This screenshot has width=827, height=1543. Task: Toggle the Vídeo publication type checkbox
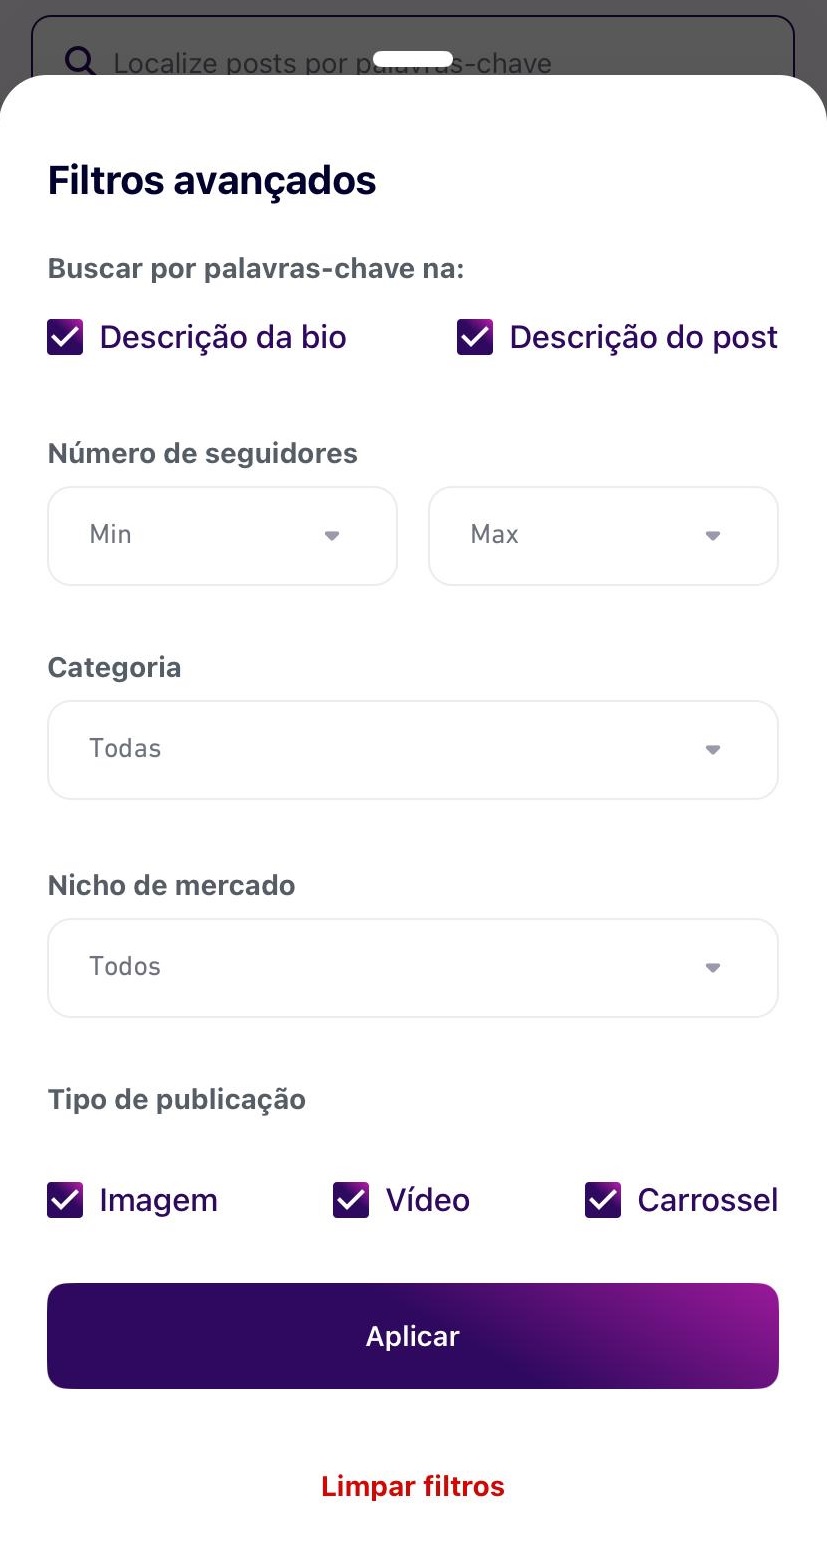click(x=351, y=1200)
